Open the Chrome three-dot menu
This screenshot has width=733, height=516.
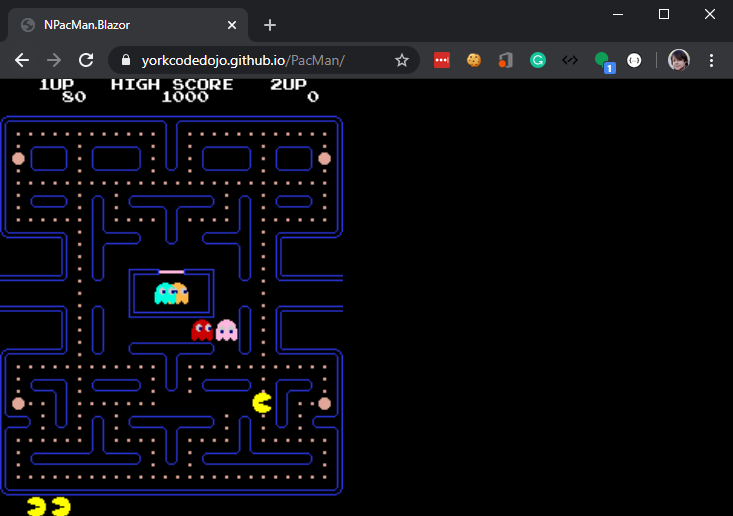click(711, 60)
